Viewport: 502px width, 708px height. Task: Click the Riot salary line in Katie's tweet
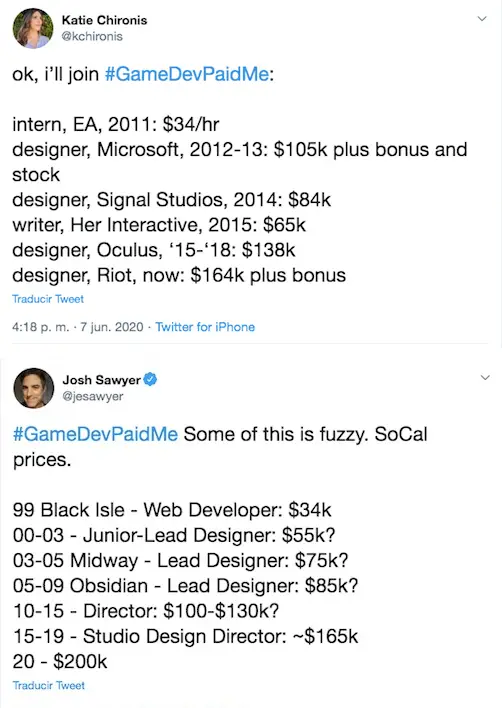[x=179, y=275]
